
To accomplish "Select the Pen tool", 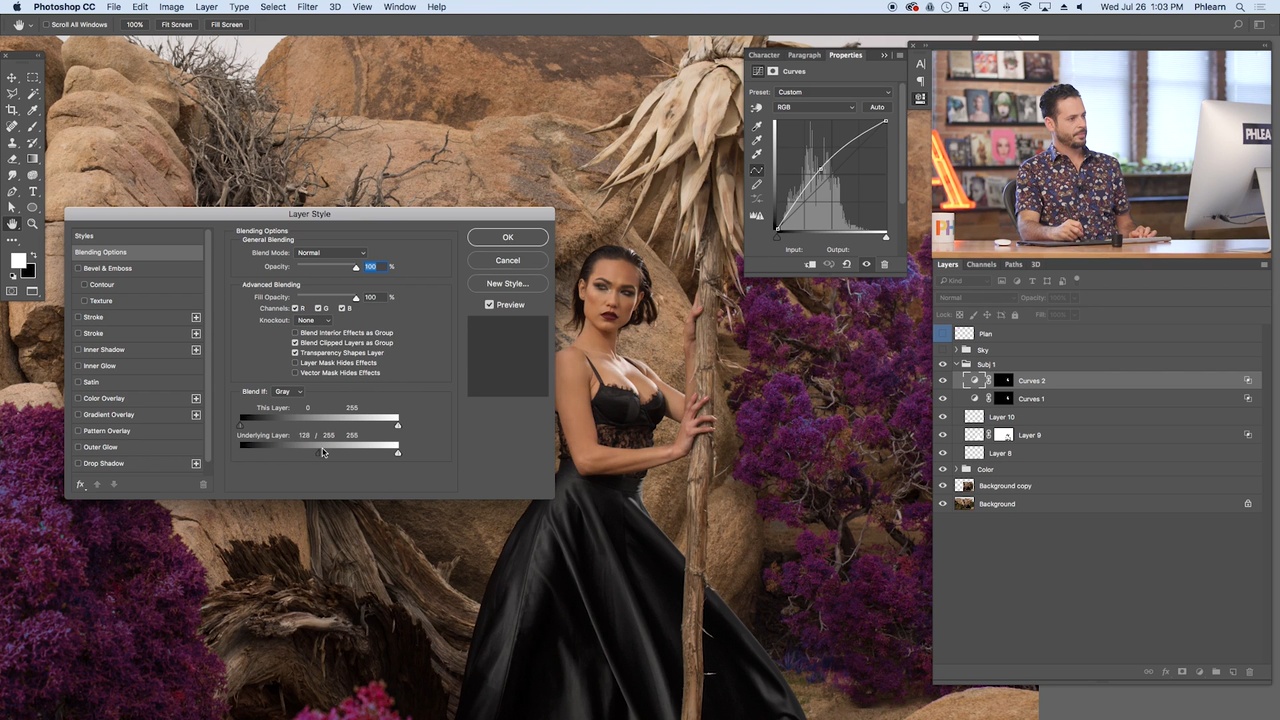I will click(x=12, y=191).
